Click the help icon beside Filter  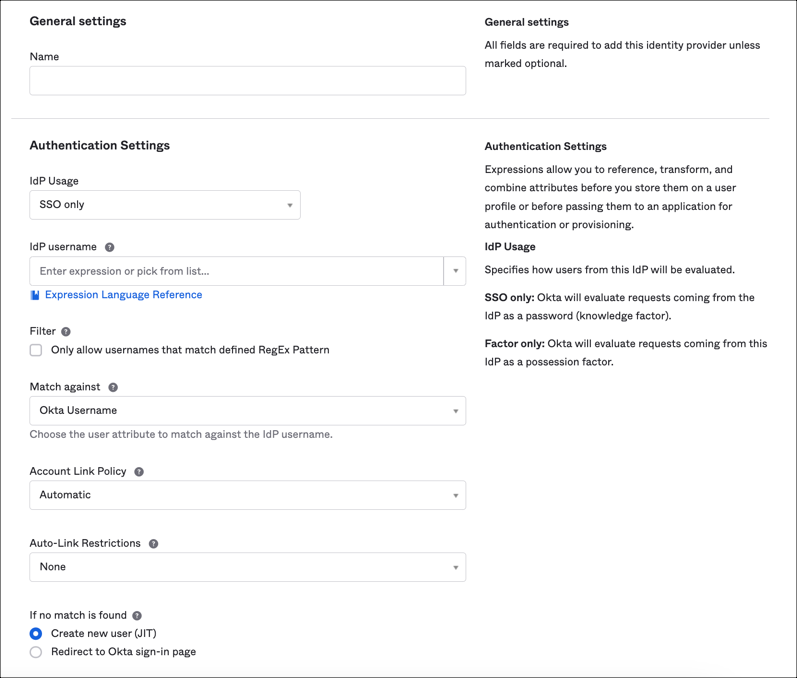click(x=66, y=331)
